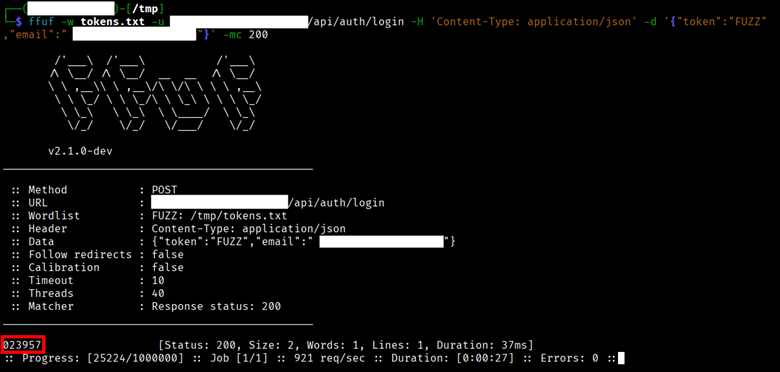Viewport: 780px width, 372px height.
Task: Select the Follow redirects false value
Action: (x=168, y=255)
